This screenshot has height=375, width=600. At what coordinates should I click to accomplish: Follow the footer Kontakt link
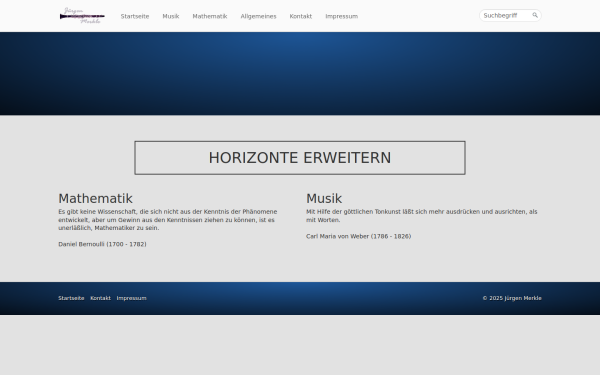pos(100,298)
